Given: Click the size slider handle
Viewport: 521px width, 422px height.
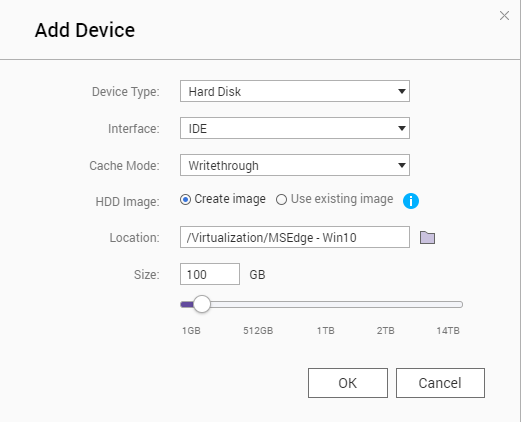Looking at the screenshot, I should [202, 304].
